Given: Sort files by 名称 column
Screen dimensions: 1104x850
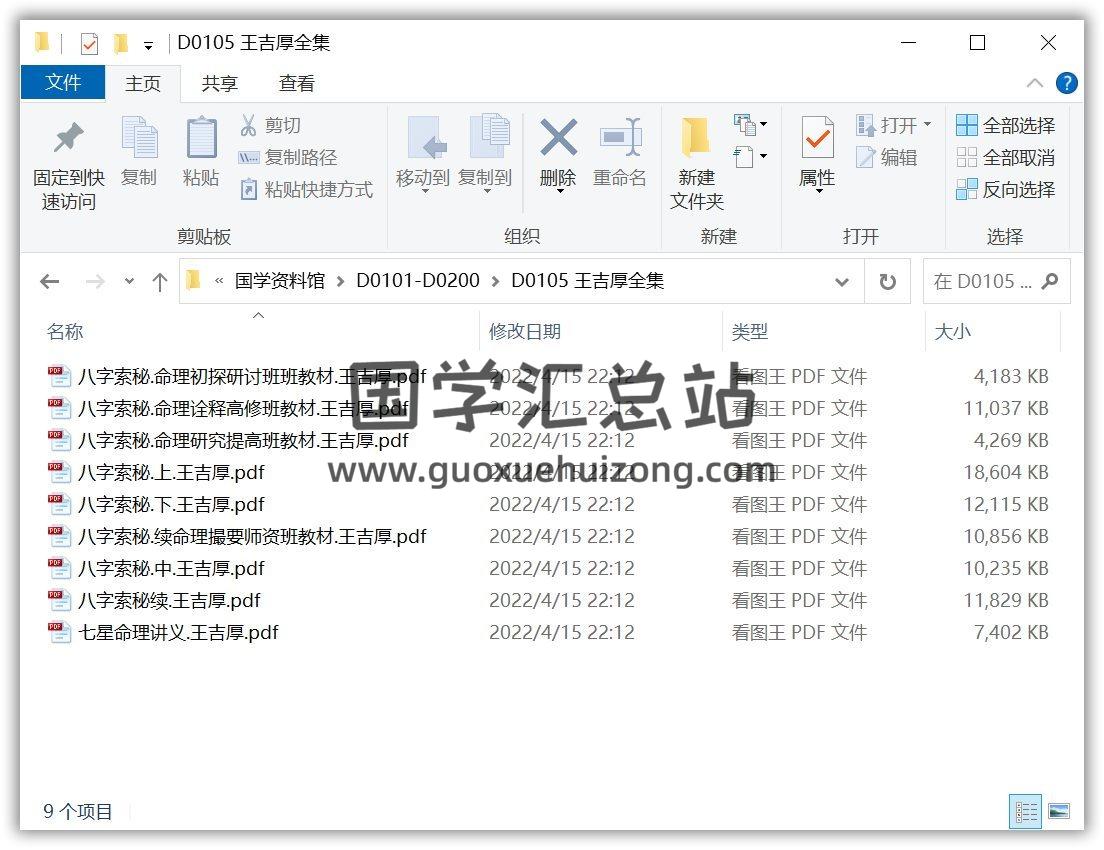Looking at the screenshot, I should click(x=259, y=331).
